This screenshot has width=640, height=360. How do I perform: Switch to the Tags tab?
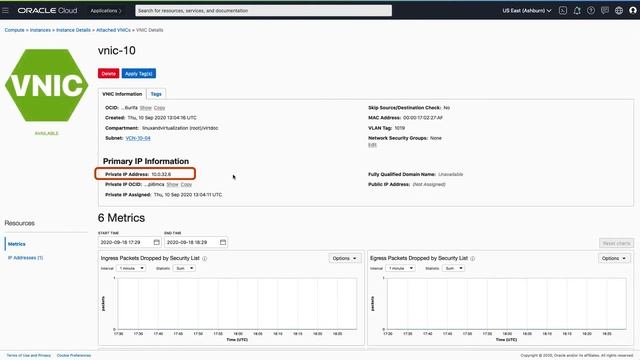pyautogui.click(x=156, y=94)
